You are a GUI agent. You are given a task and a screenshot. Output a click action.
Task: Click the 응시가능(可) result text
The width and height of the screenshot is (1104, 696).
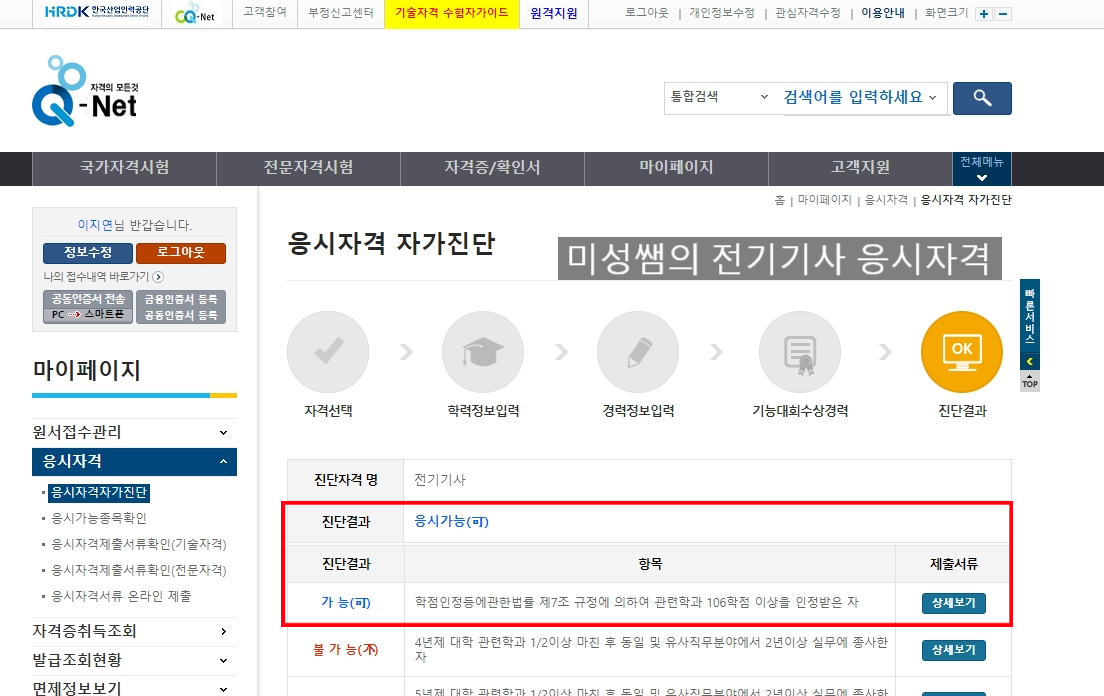point(451,521)
